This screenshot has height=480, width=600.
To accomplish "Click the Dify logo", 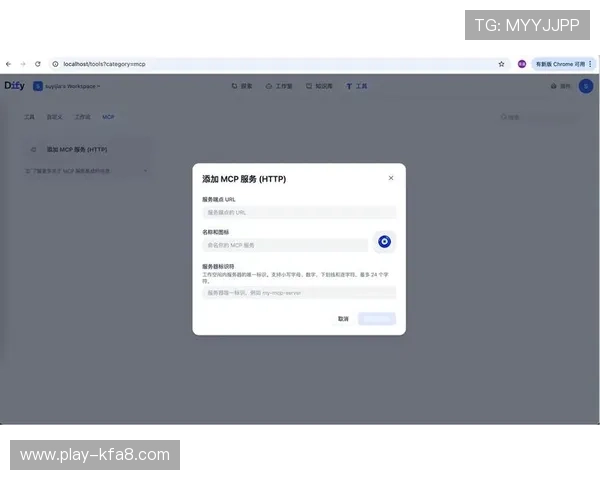I will 14,86.
